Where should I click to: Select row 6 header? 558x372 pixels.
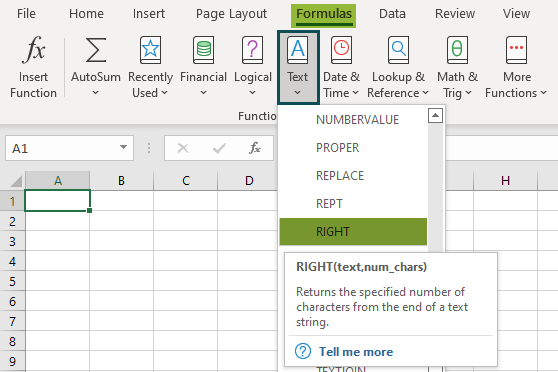pos(12,301)
